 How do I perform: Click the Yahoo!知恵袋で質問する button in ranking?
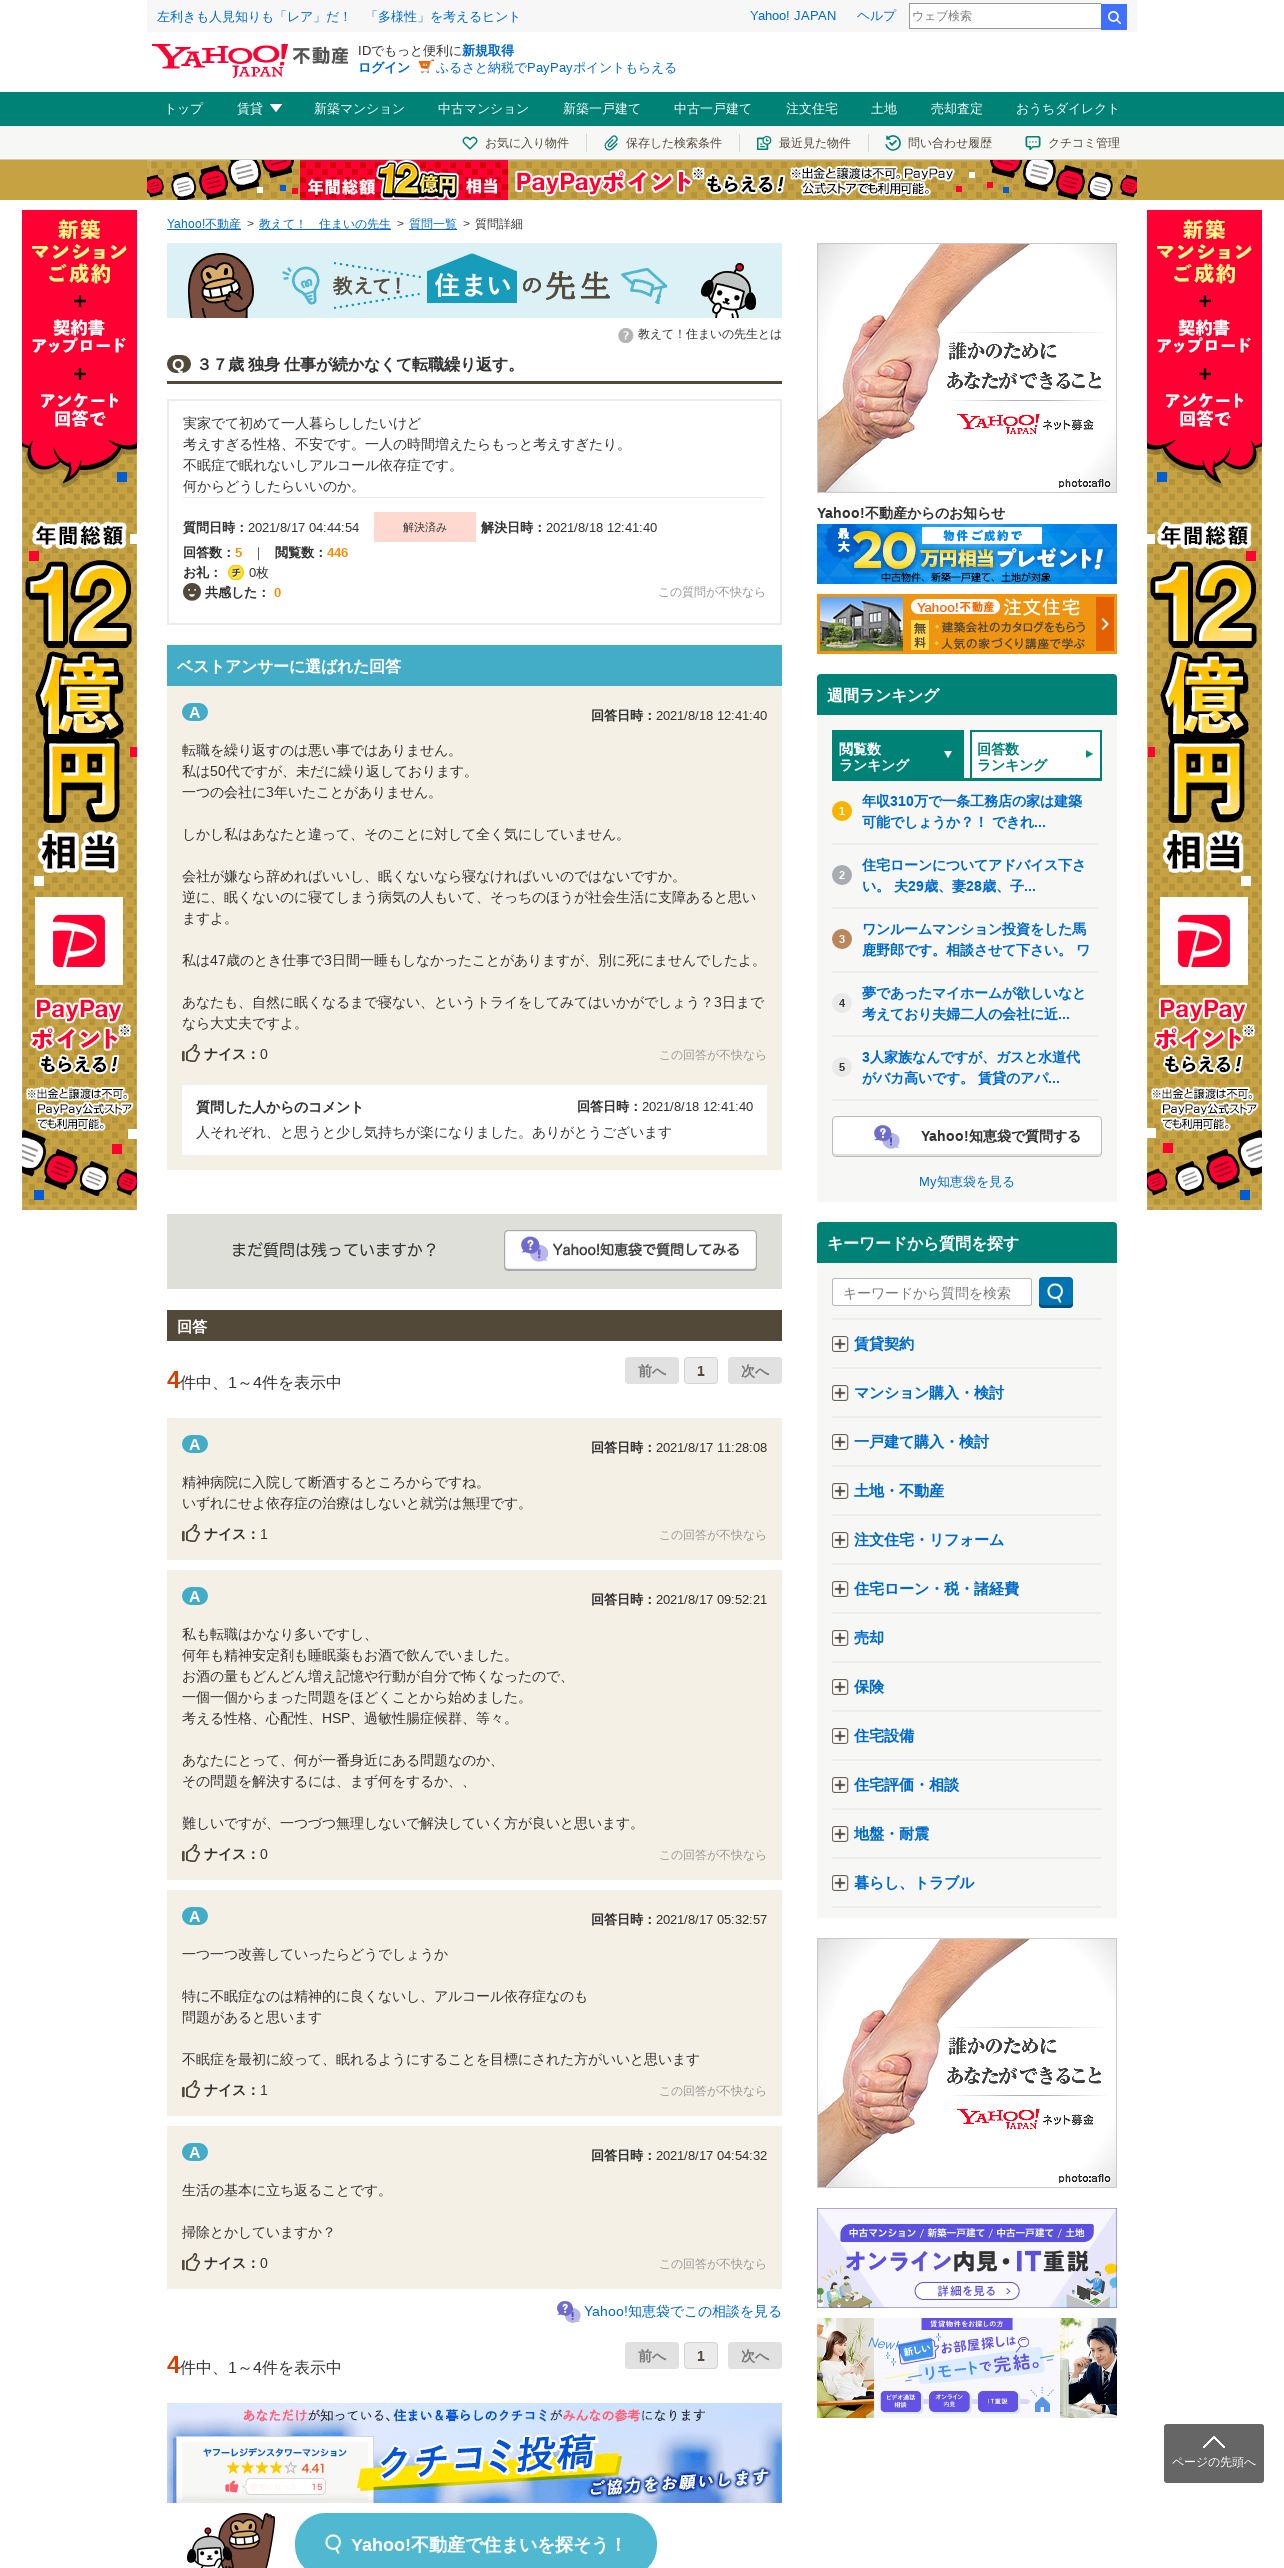pos(967,1136)
